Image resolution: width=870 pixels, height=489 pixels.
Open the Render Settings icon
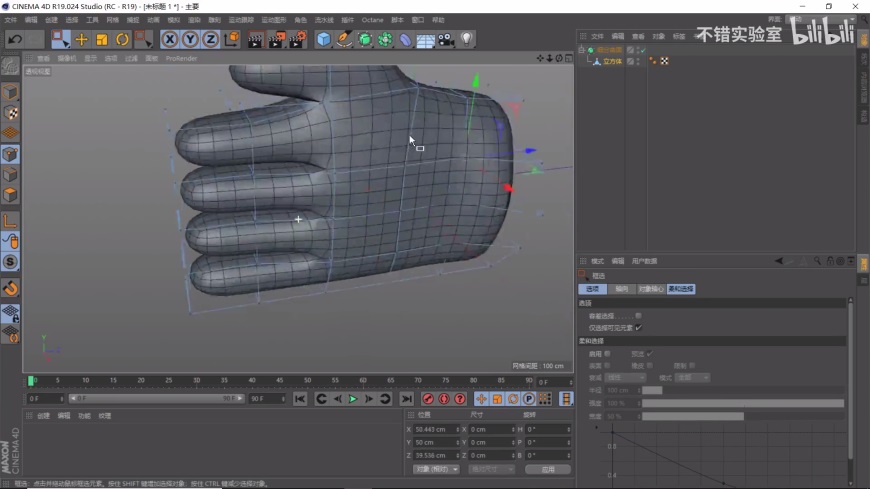coord(298,39)
